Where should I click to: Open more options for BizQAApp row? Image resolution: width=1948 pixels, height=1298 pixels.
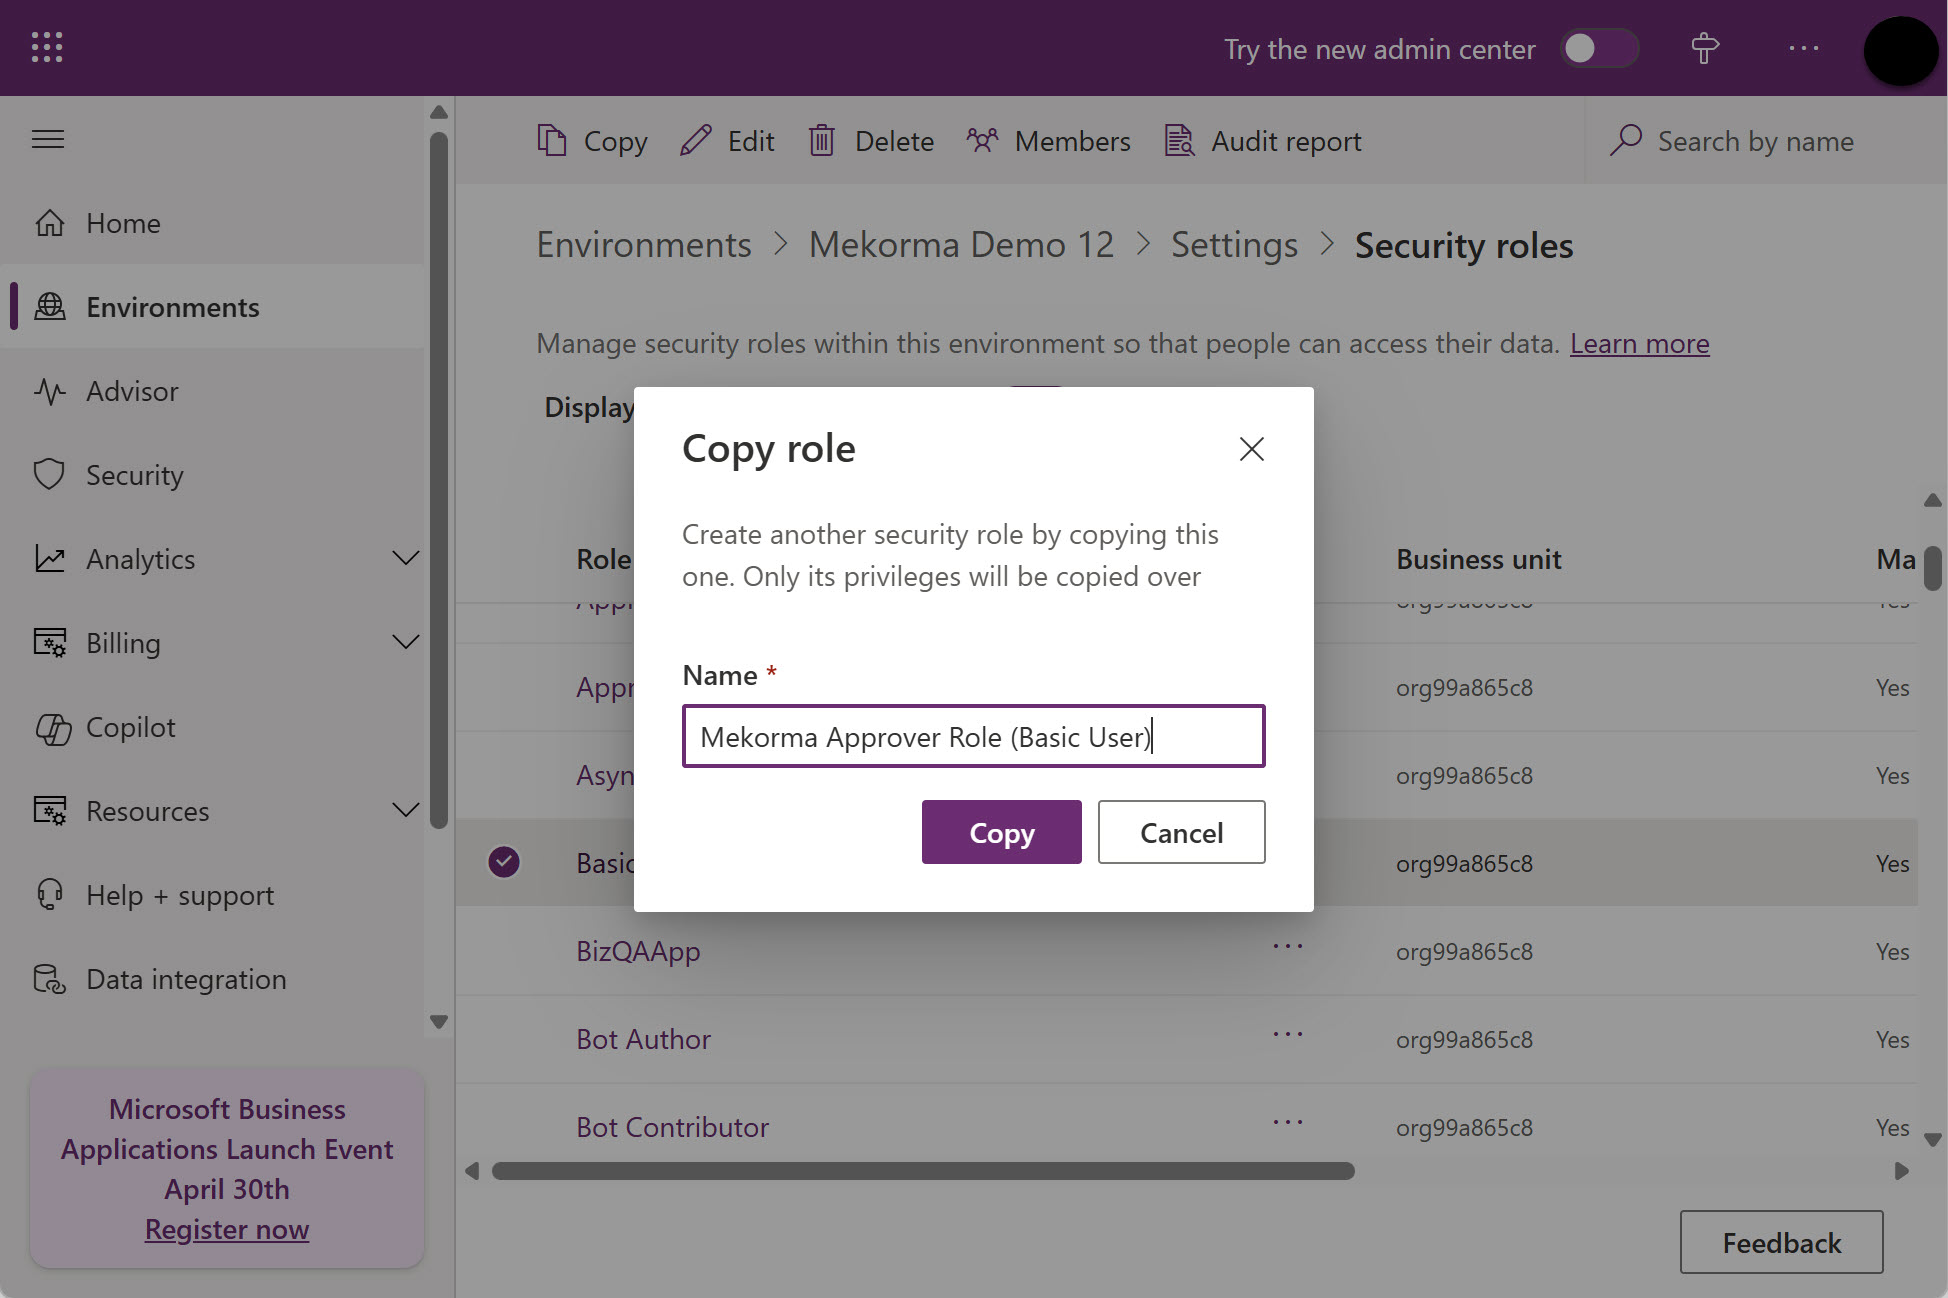[x=1287, y=946]
